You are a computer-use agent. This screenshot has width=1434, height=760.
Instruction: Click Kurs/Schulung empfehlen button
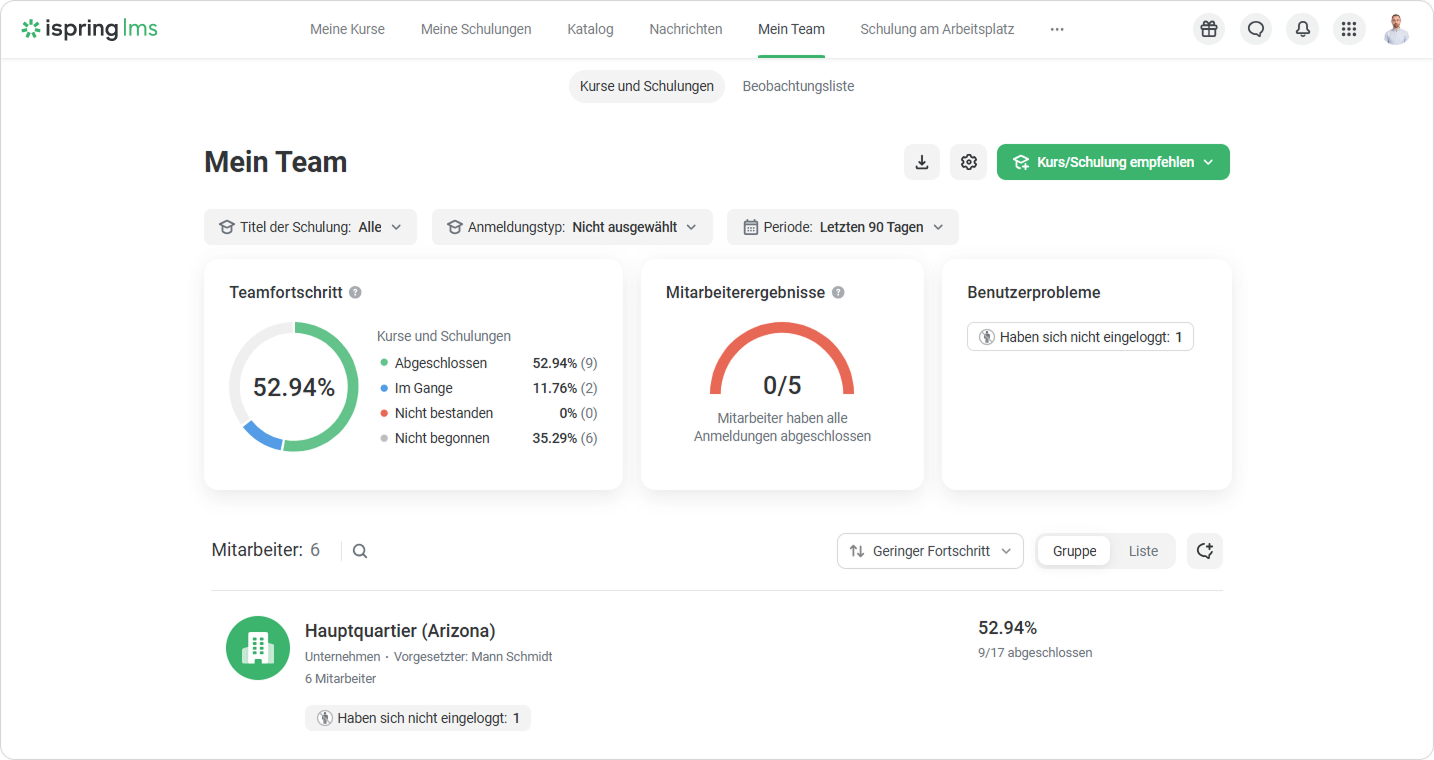click(x=1113, y=162)
